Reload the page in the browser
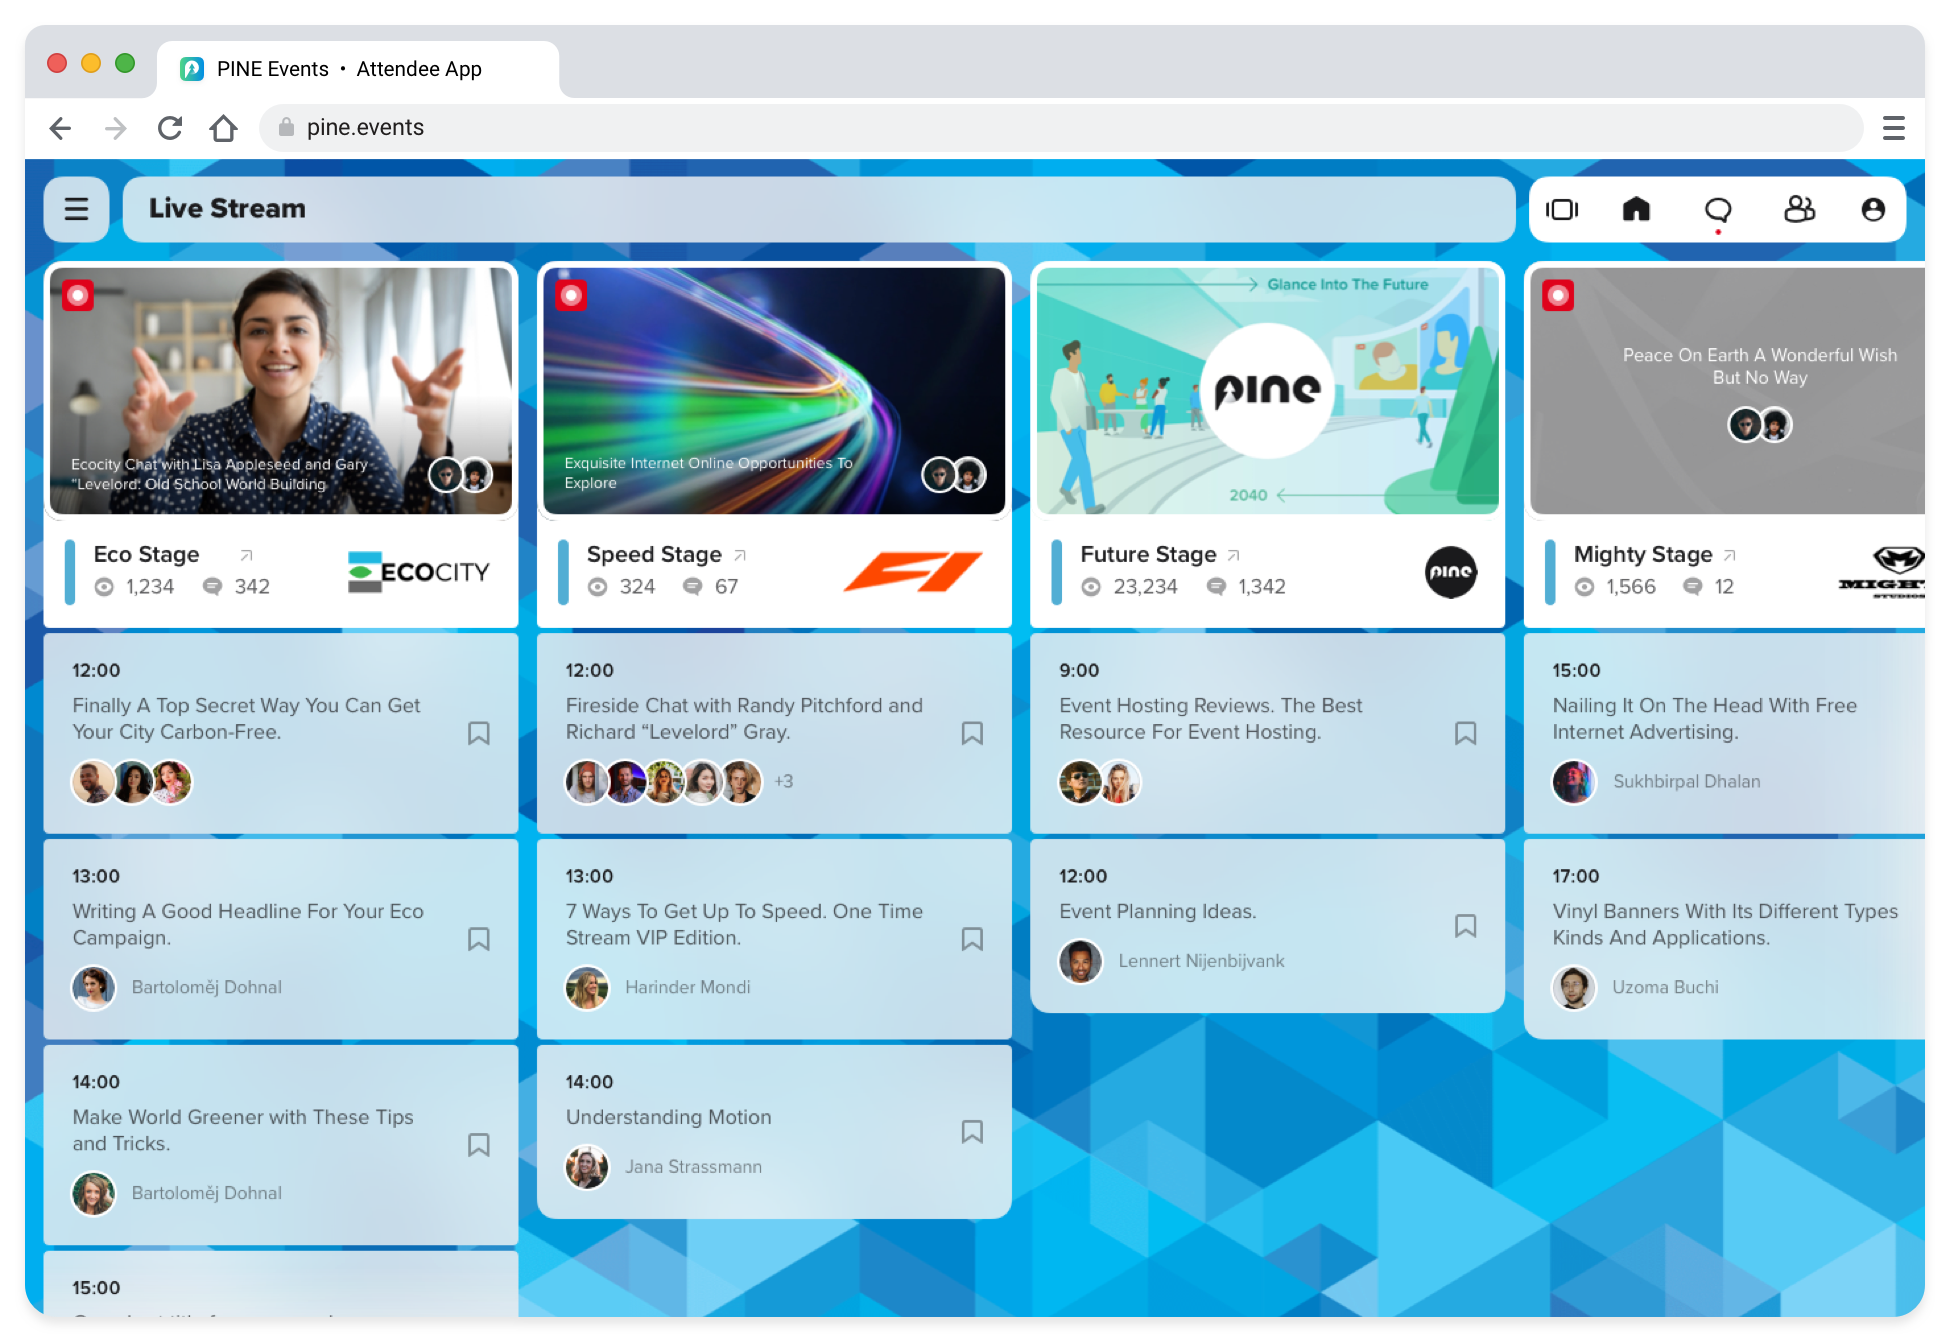This screenshot has height=1342, width=1950. click(x=170, y=128)
